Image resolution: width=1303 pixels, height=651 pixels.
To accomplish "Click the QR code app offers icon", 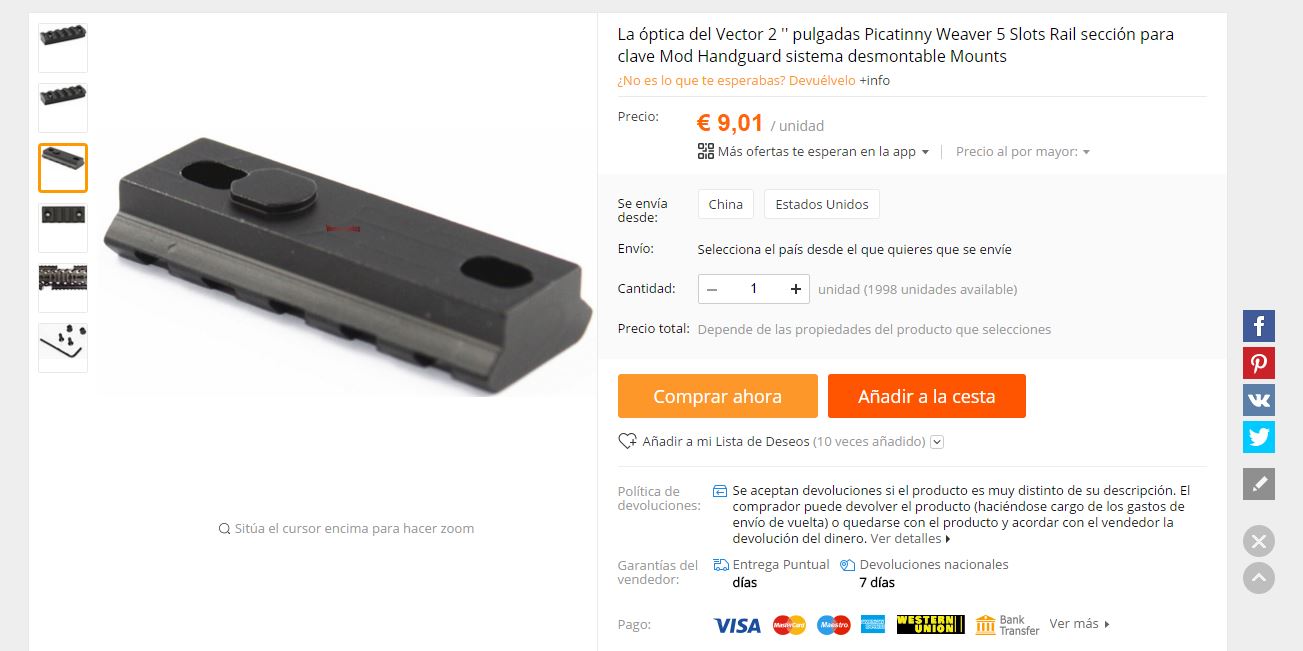I will tap(706, 151).
